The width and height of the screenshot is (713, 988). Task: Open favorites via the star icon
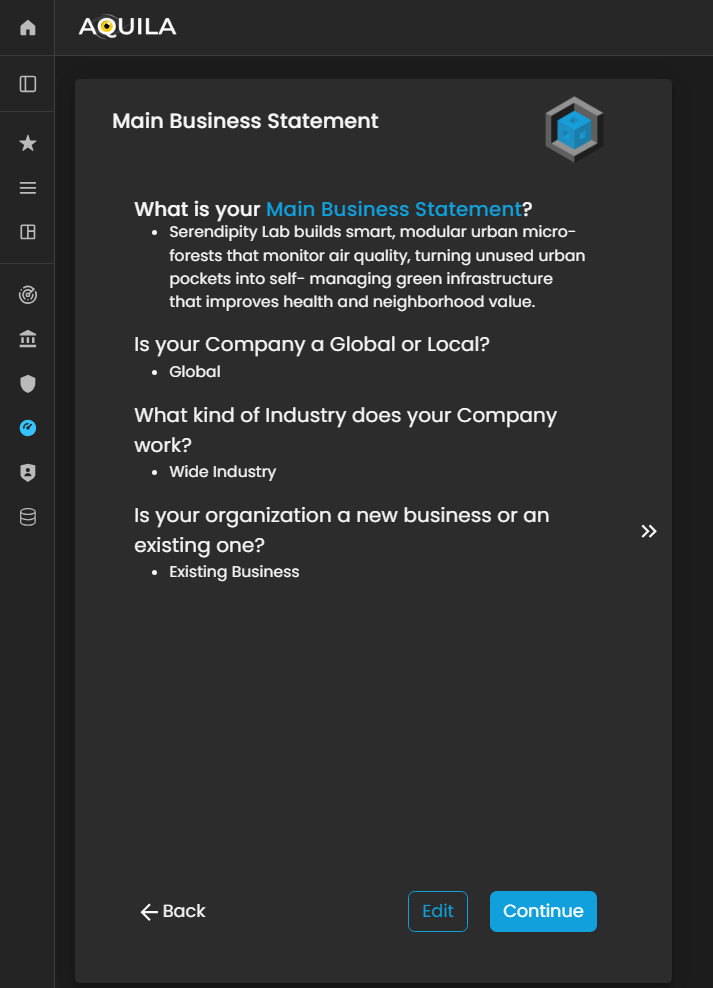click(x=28, y=144)
